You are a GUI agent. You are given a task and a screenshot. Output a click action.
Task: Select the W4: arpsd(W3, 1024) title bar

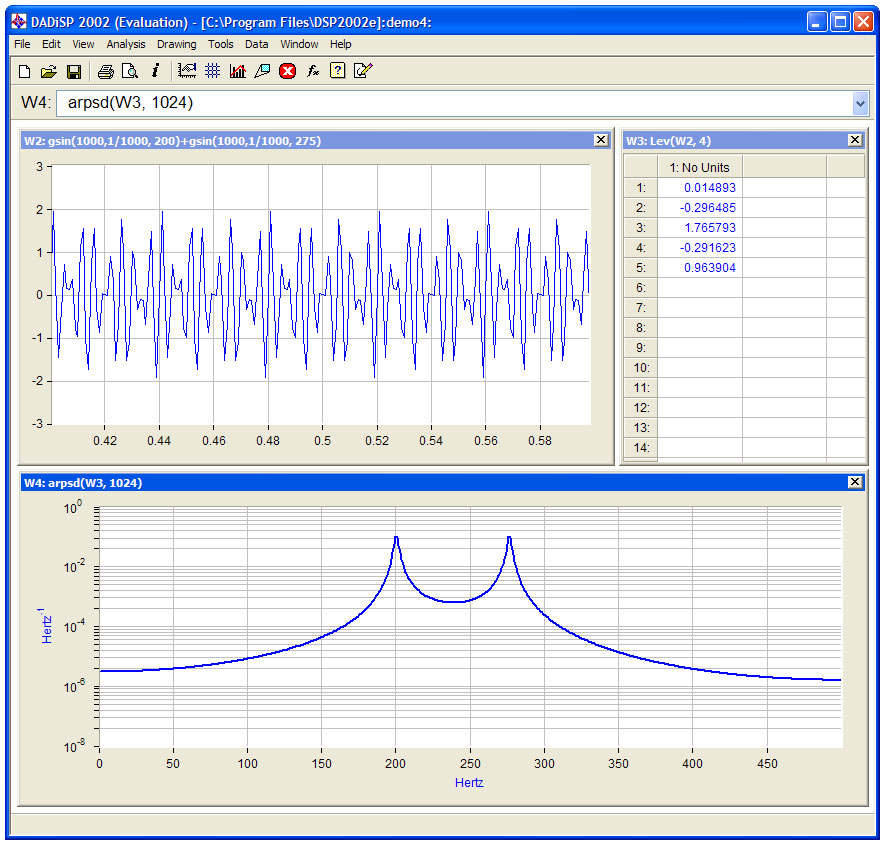point(442,483)
